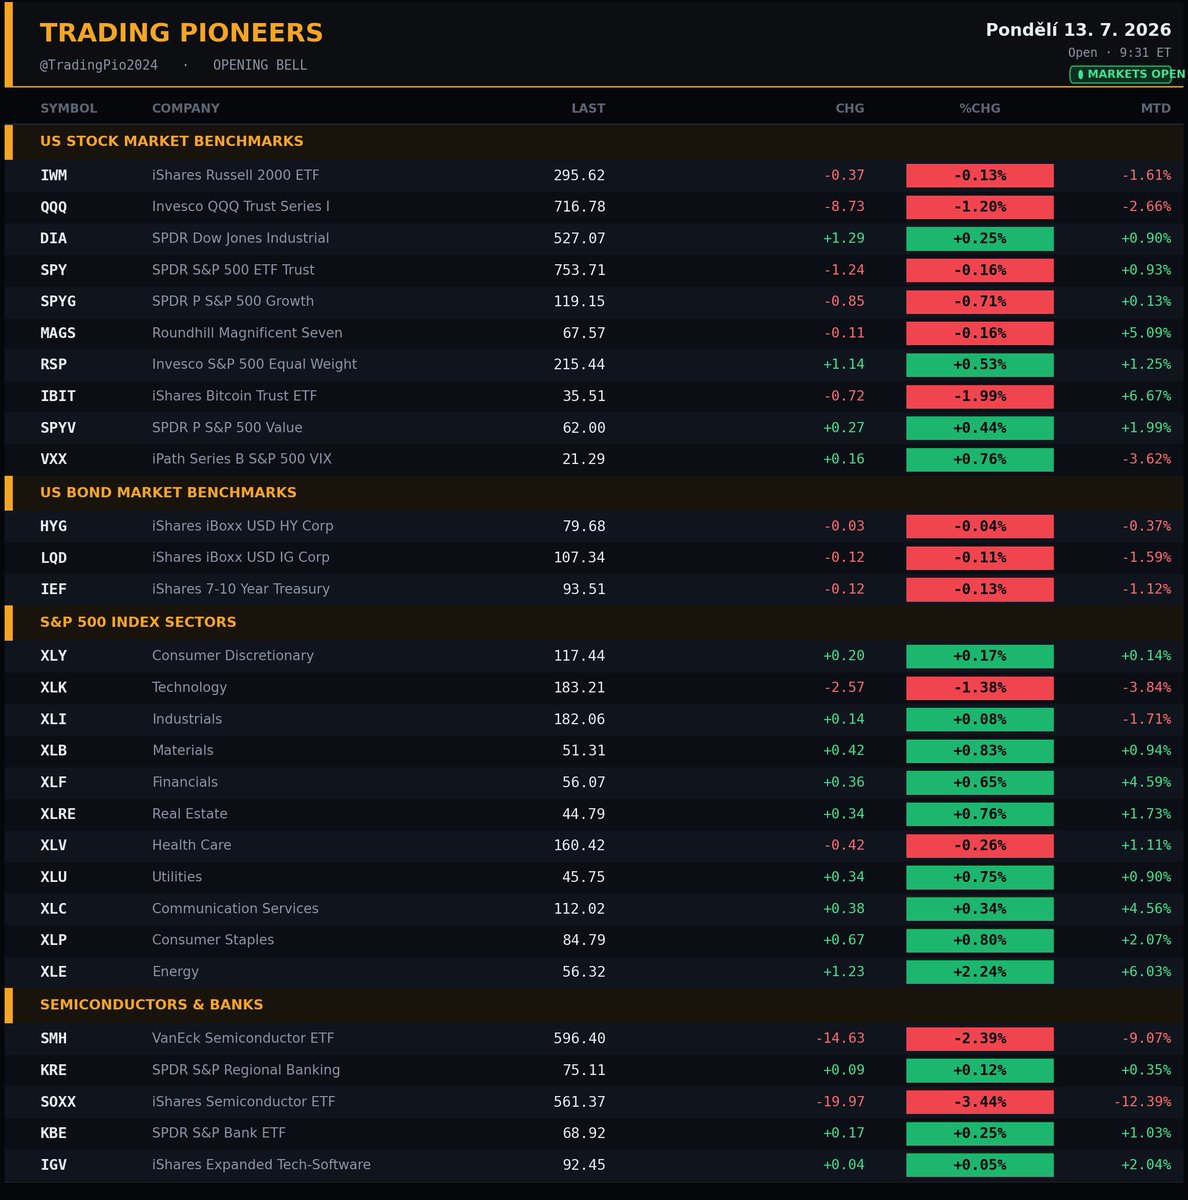The height and width of the screenshot is (1200, 1188).
Task: Click the XLC last price 112.02
Action: tap(580, 909)
